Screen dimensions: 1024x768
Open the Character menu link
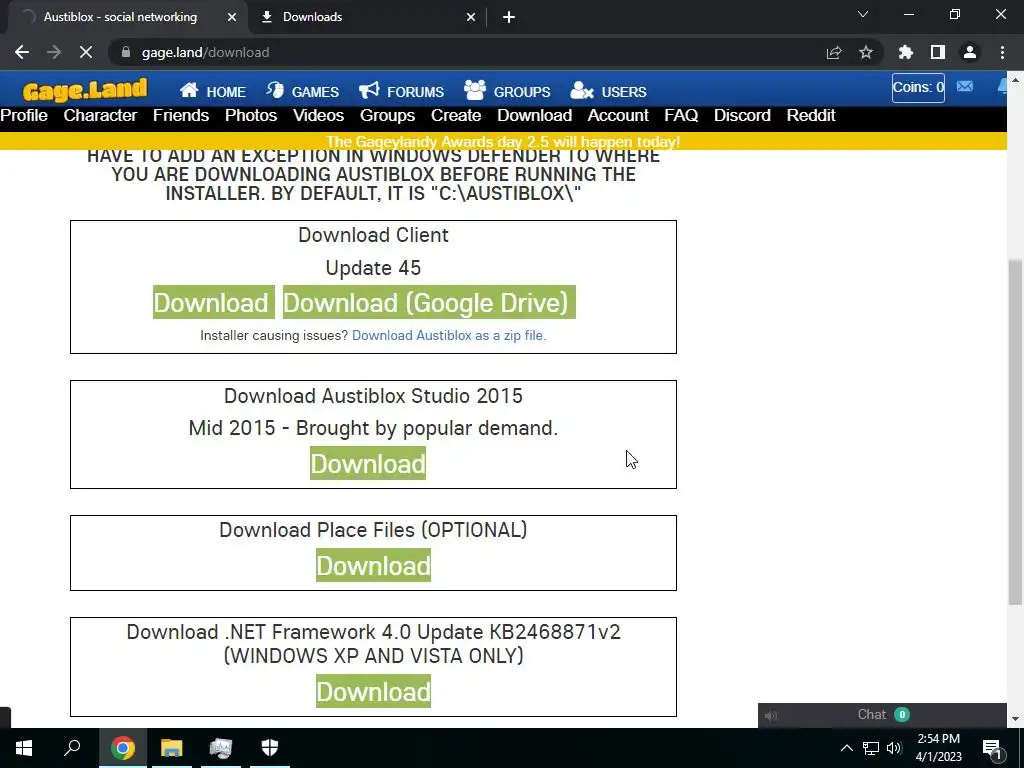[x=100, y=116]
